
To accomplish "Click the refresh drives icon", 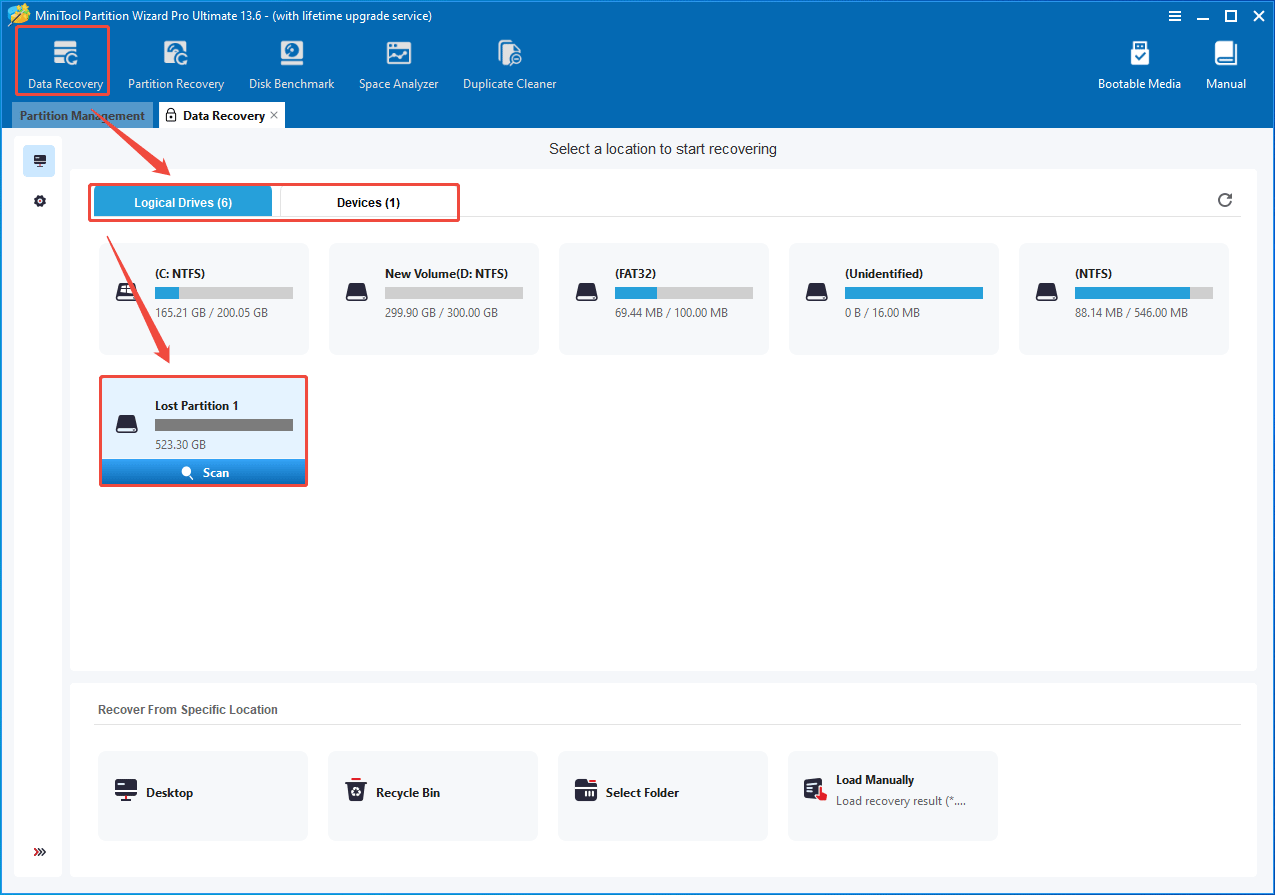I will tap(1224, 201).
